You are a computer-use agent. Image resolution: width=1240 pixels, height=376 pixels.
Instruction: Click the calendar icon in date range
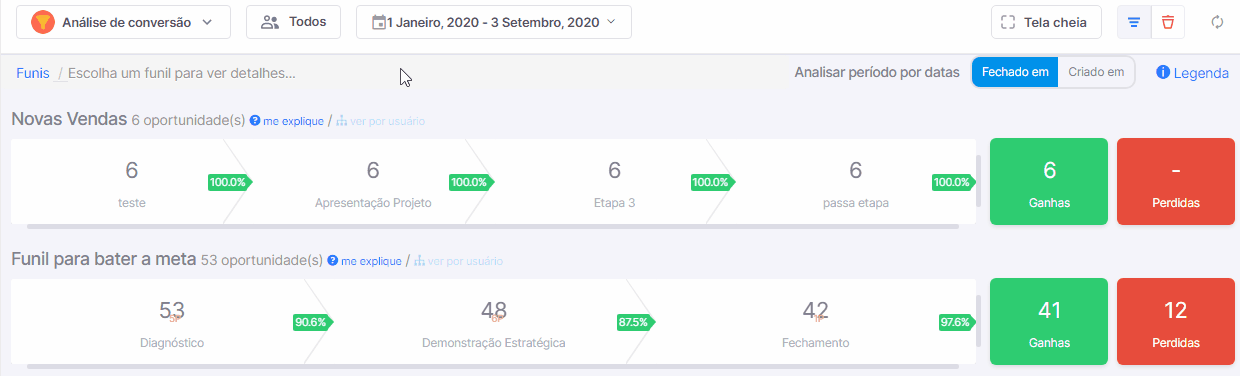(379, 22)
